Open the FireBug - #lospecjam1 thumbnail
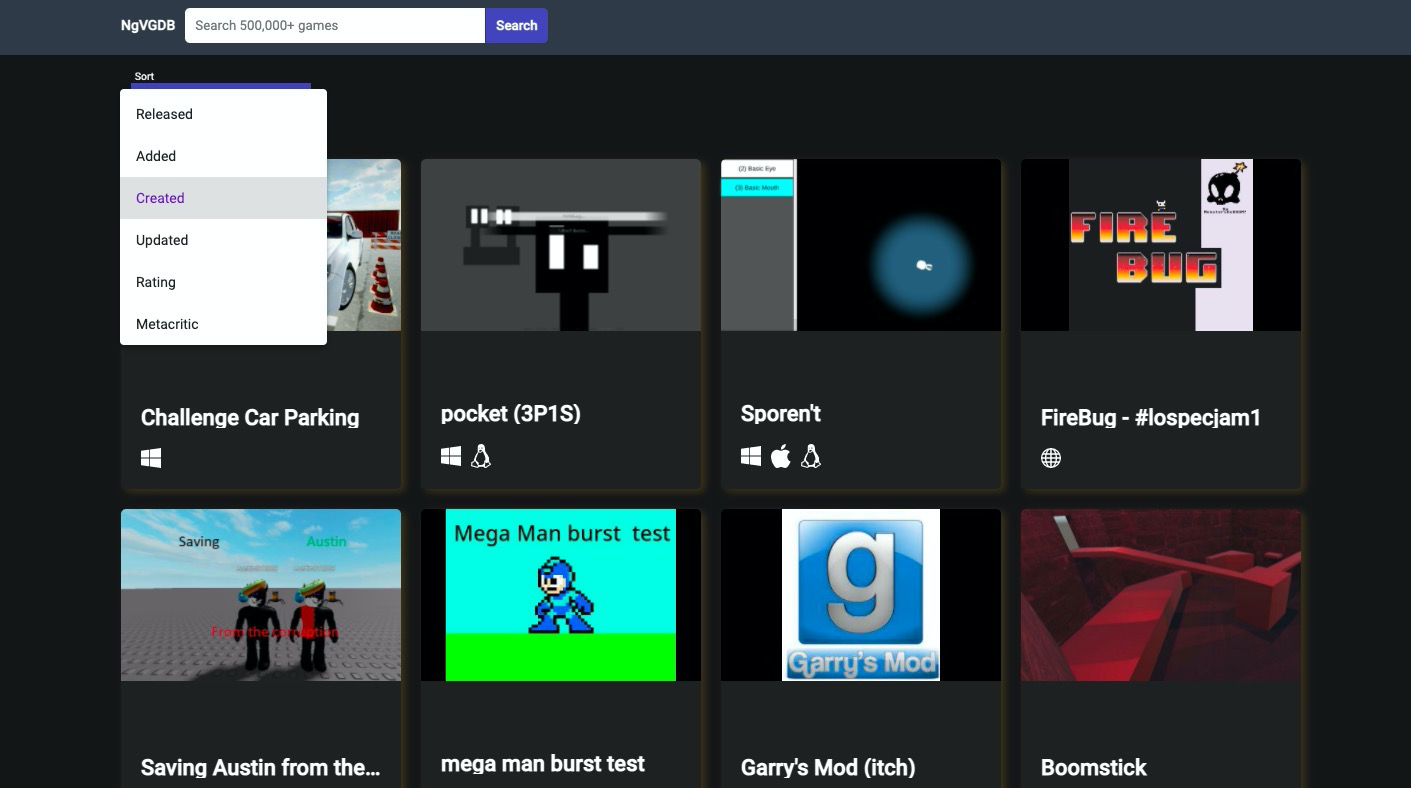1411x788 pixels. click(x=1160, y=244)
